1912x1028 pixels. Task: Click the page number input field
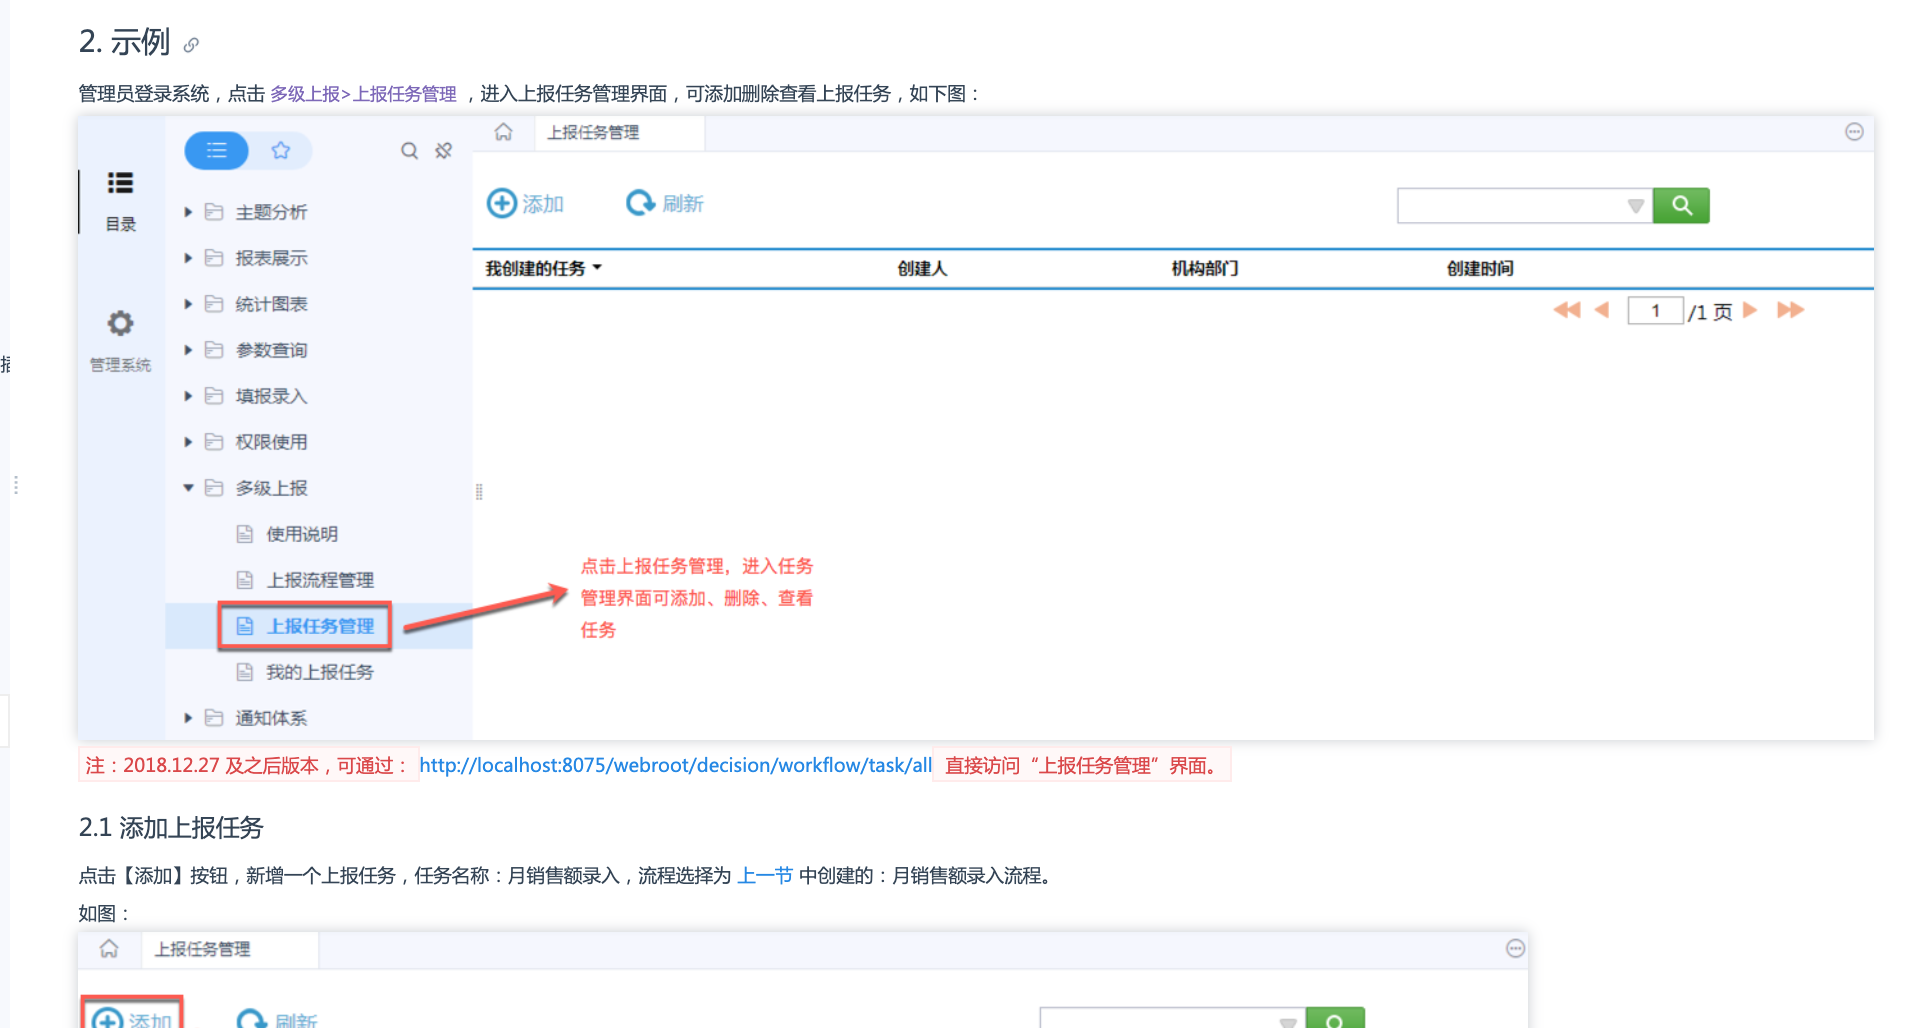[1655, 311]
